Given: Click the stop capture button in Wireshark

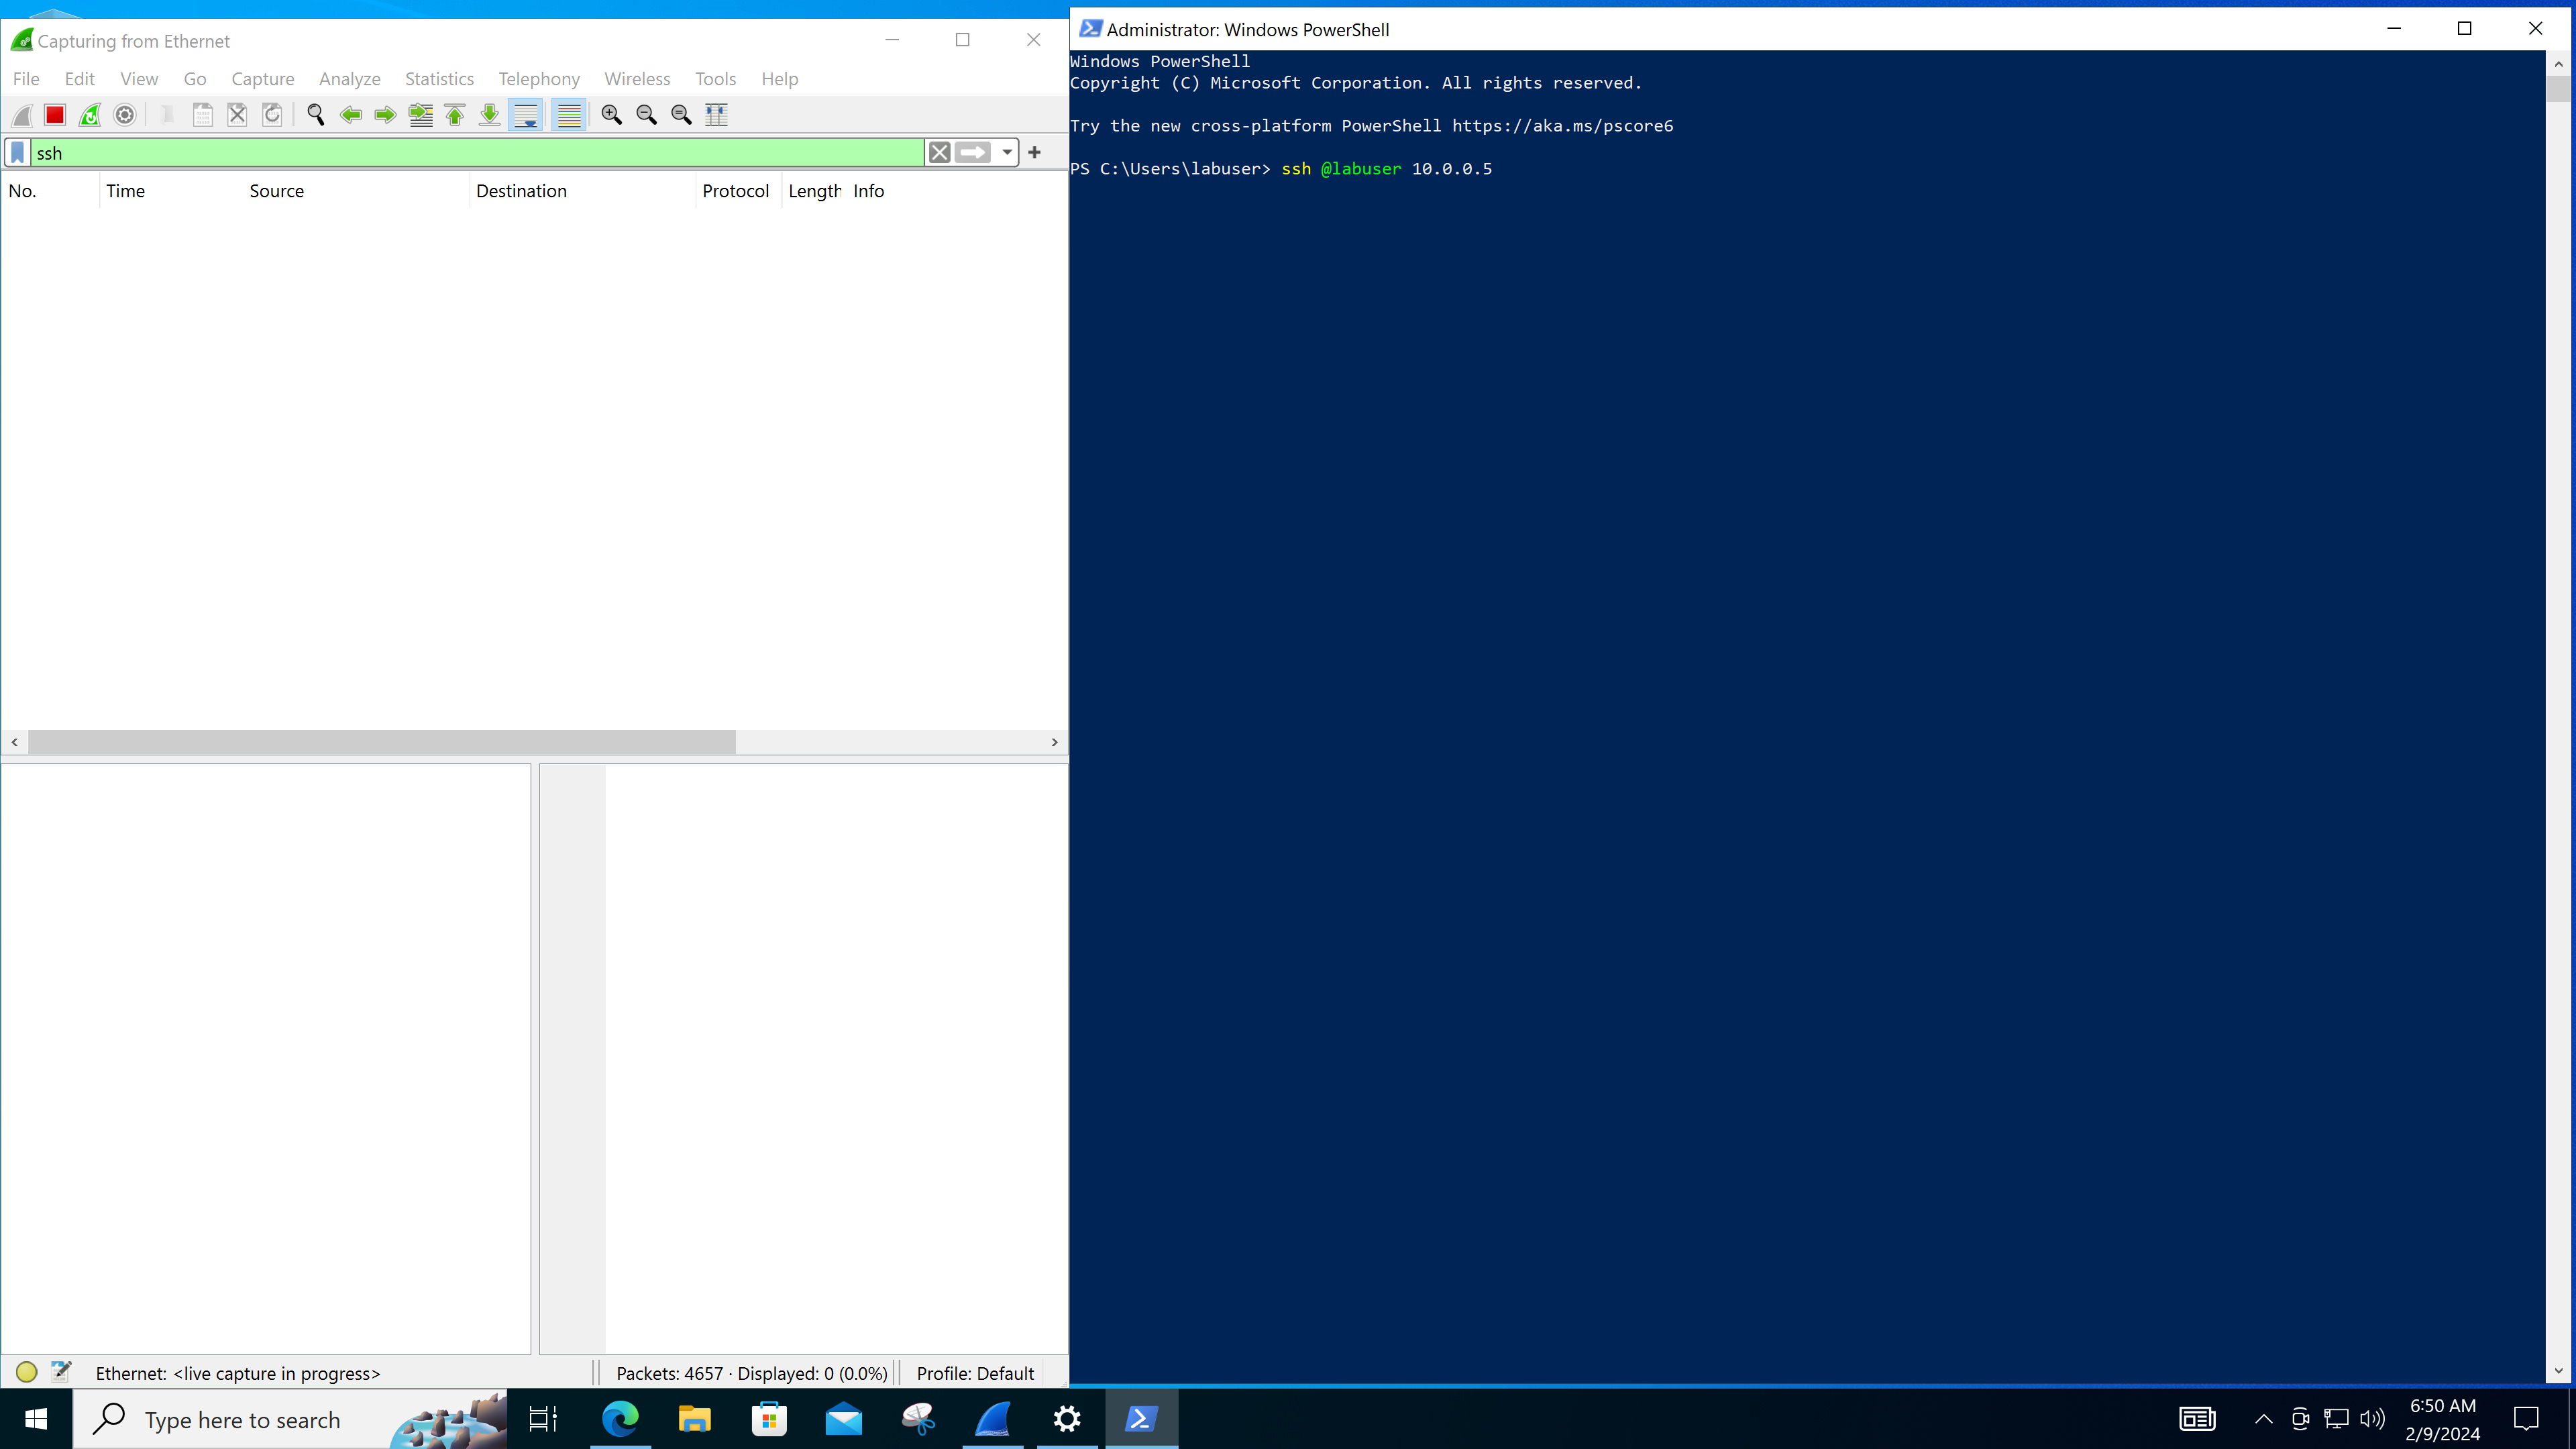Looking at the screenshot, I should (56, 113).
